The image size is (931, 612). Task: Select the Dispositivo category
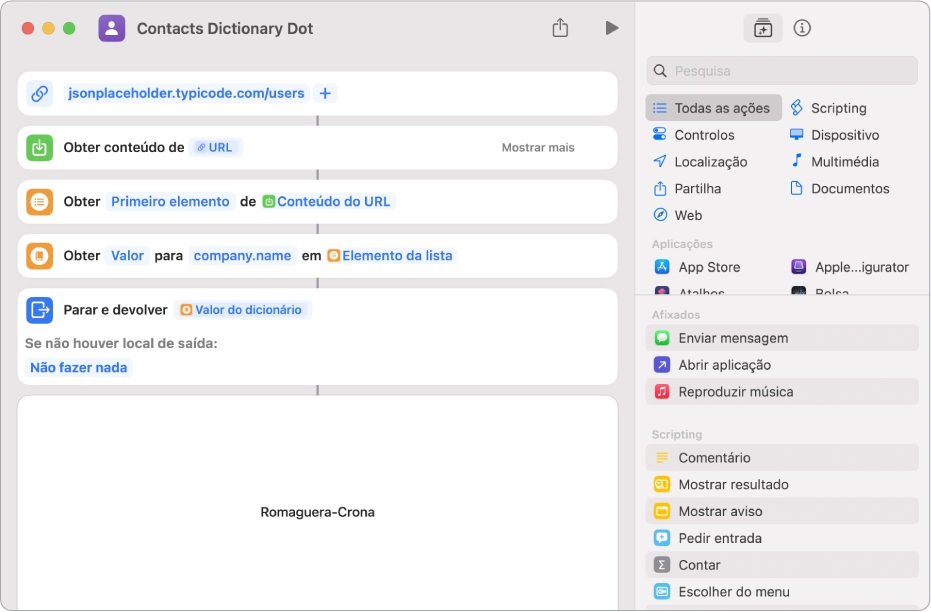(x=834, y=135)
